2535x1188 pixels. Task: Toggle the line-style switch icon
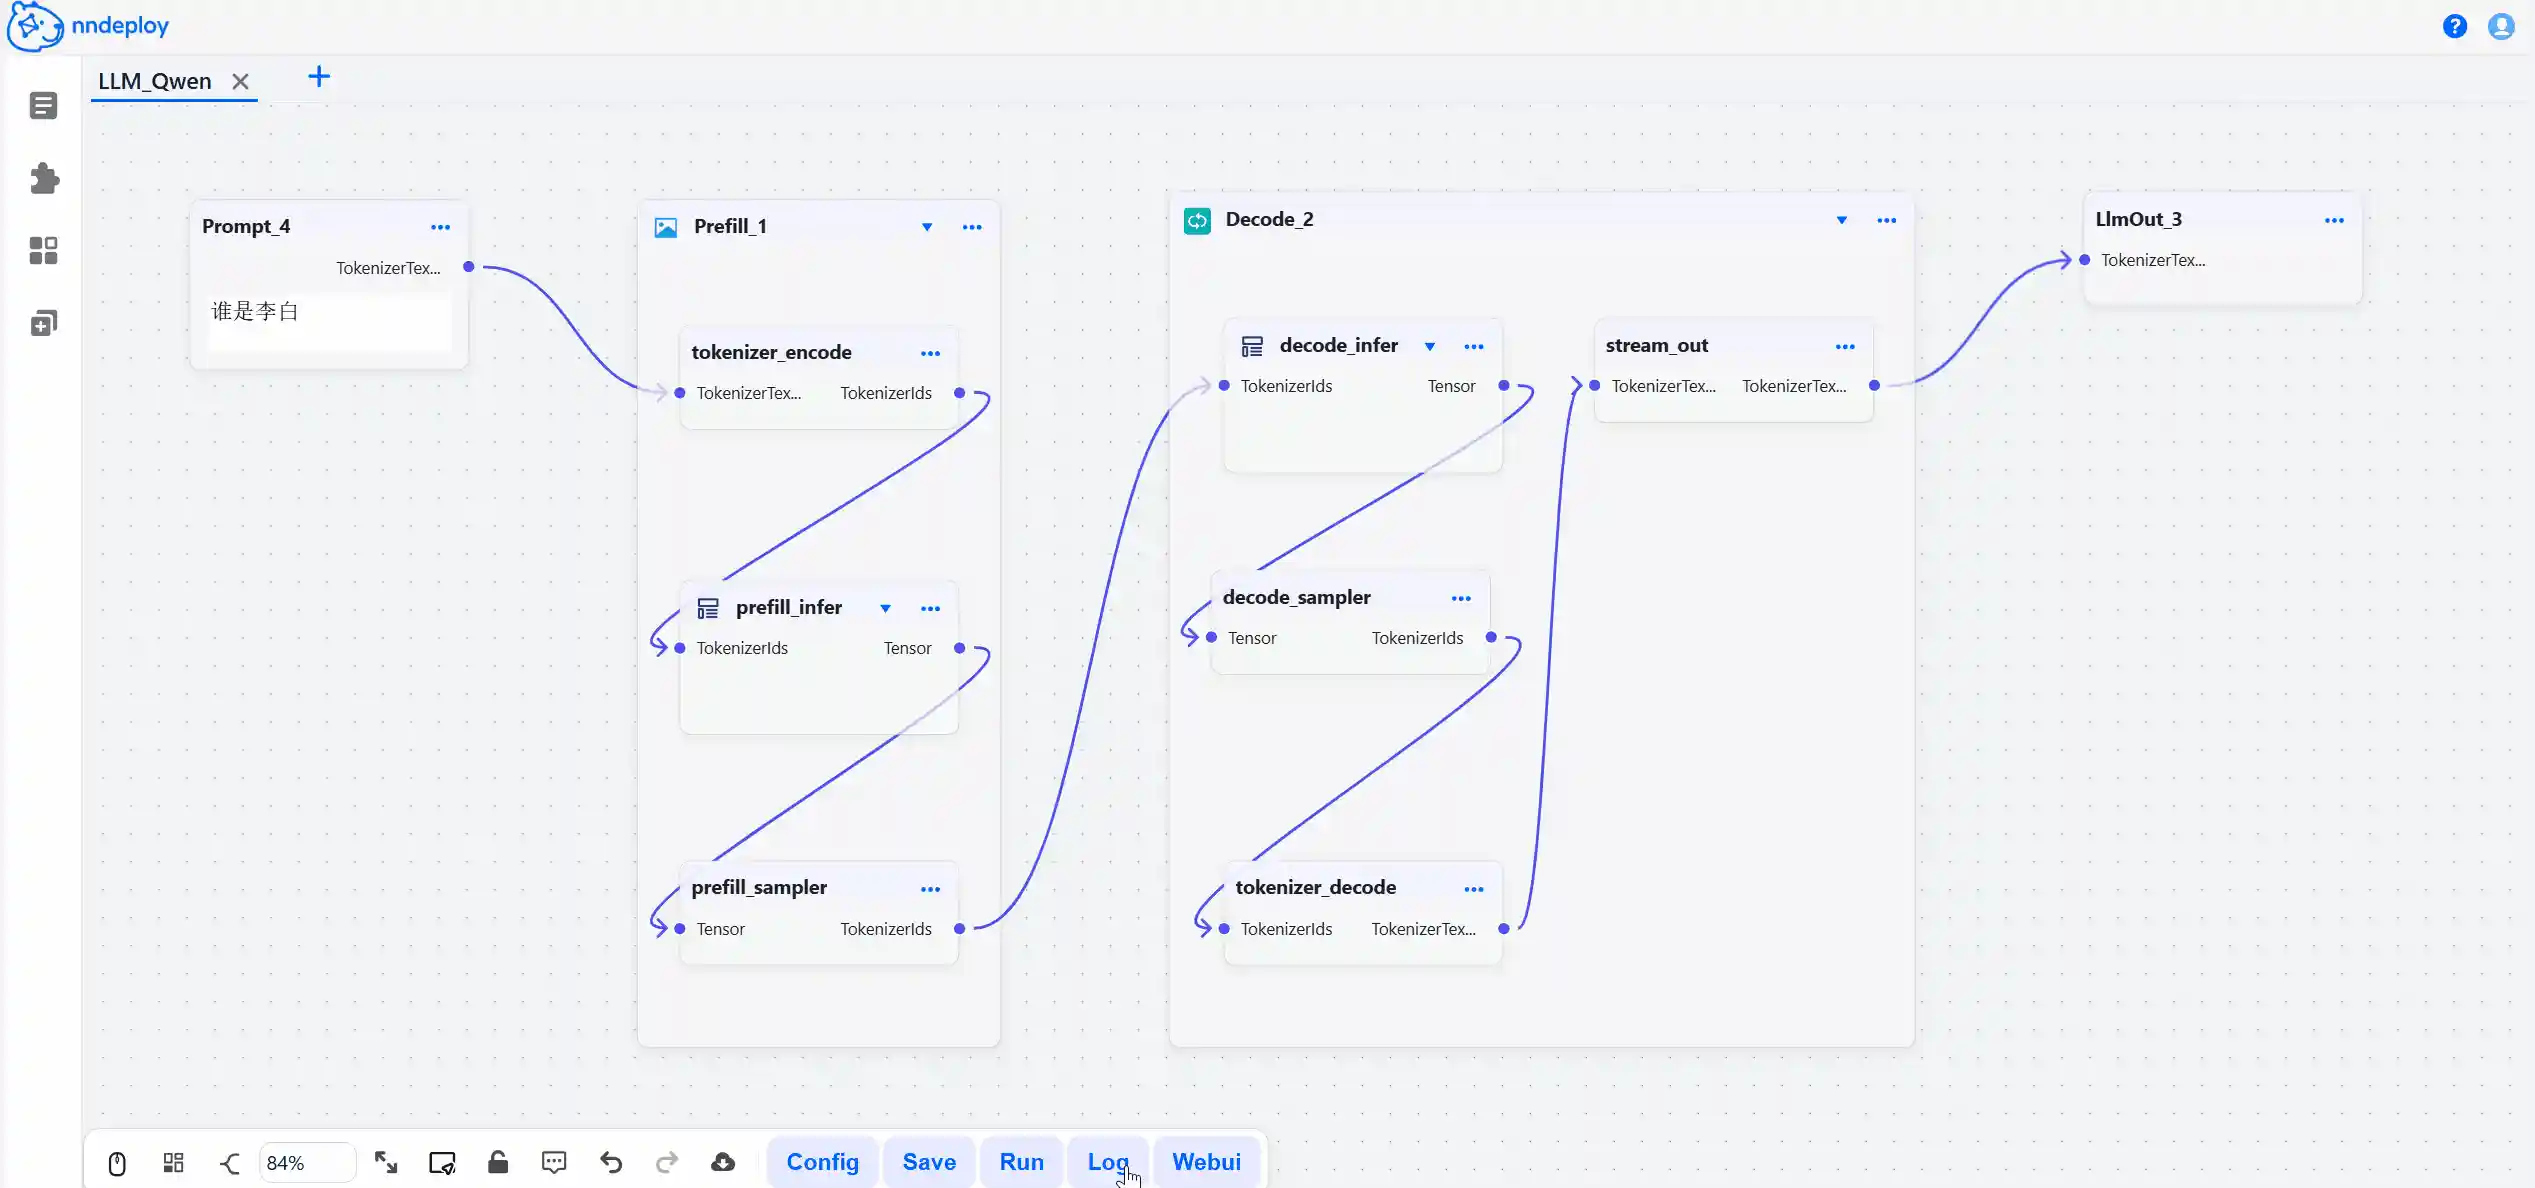230,1163
